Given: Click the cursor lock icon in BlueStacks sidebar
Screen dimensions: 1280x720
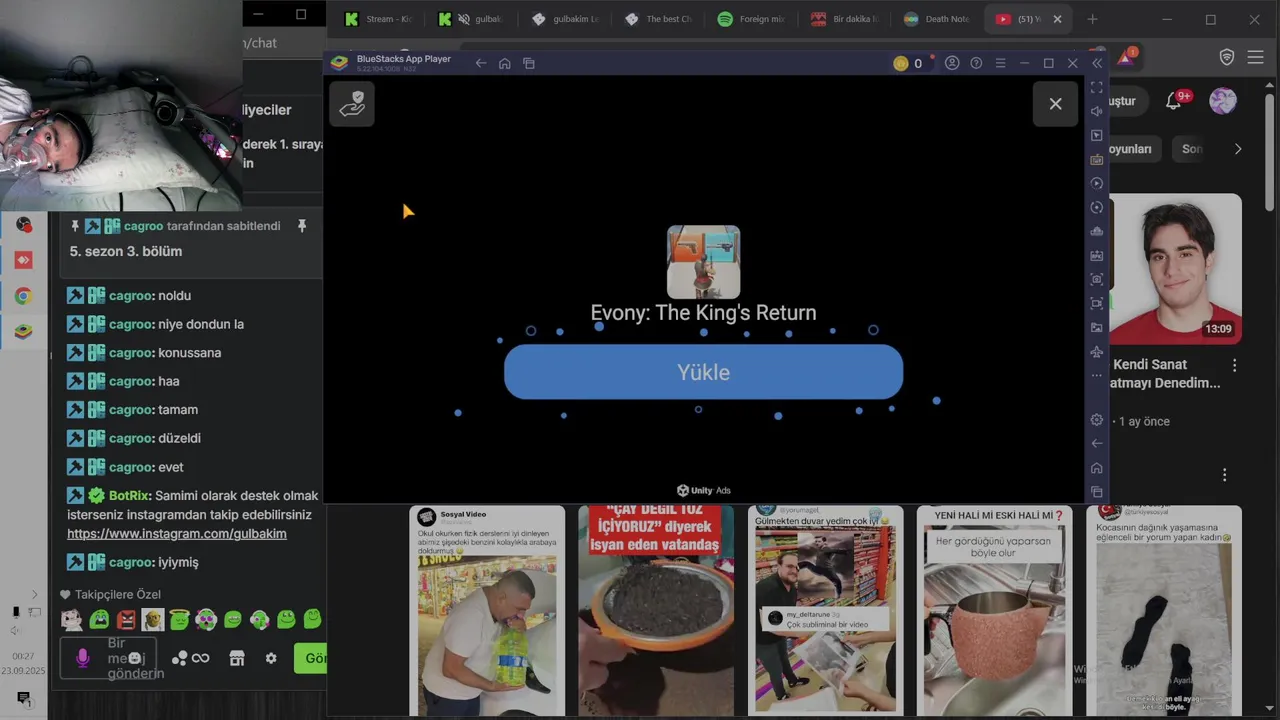Looking at the screenshot, I should pyautogui.click(x=1097, y=135).
